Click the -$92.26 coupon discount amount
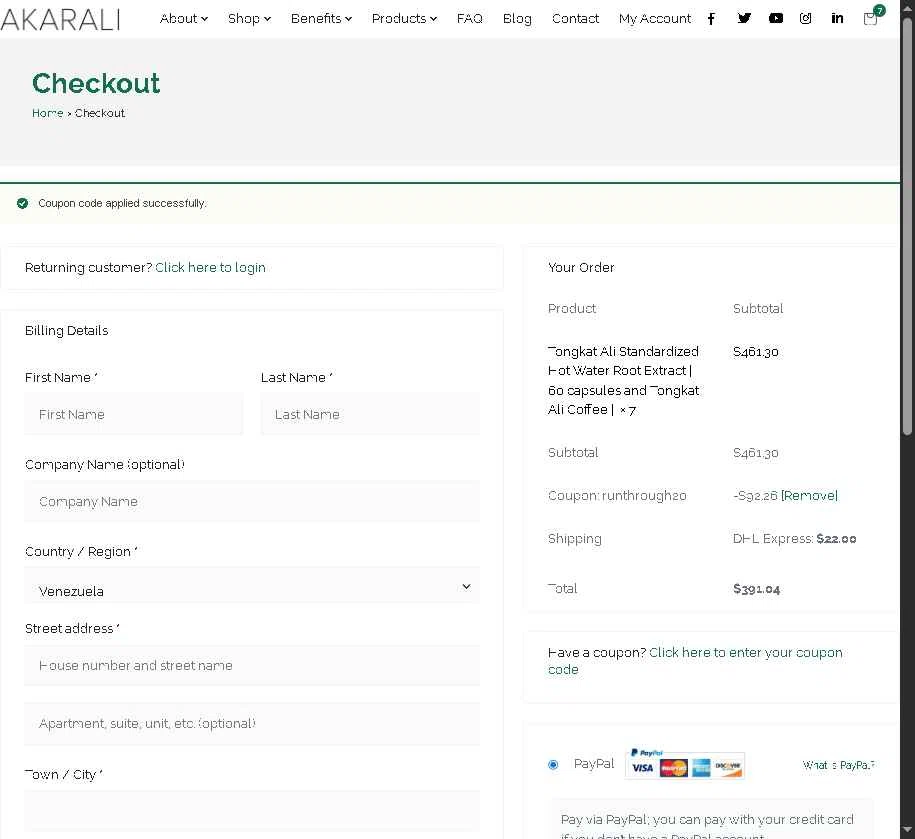This screenshot has height=839, width=915. tap(755, 495)
